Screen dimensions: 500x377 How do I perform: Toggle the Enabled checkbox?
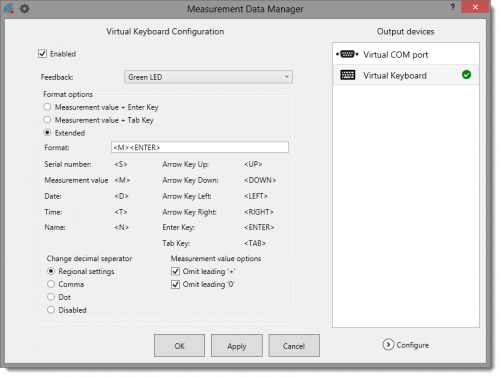42,54
